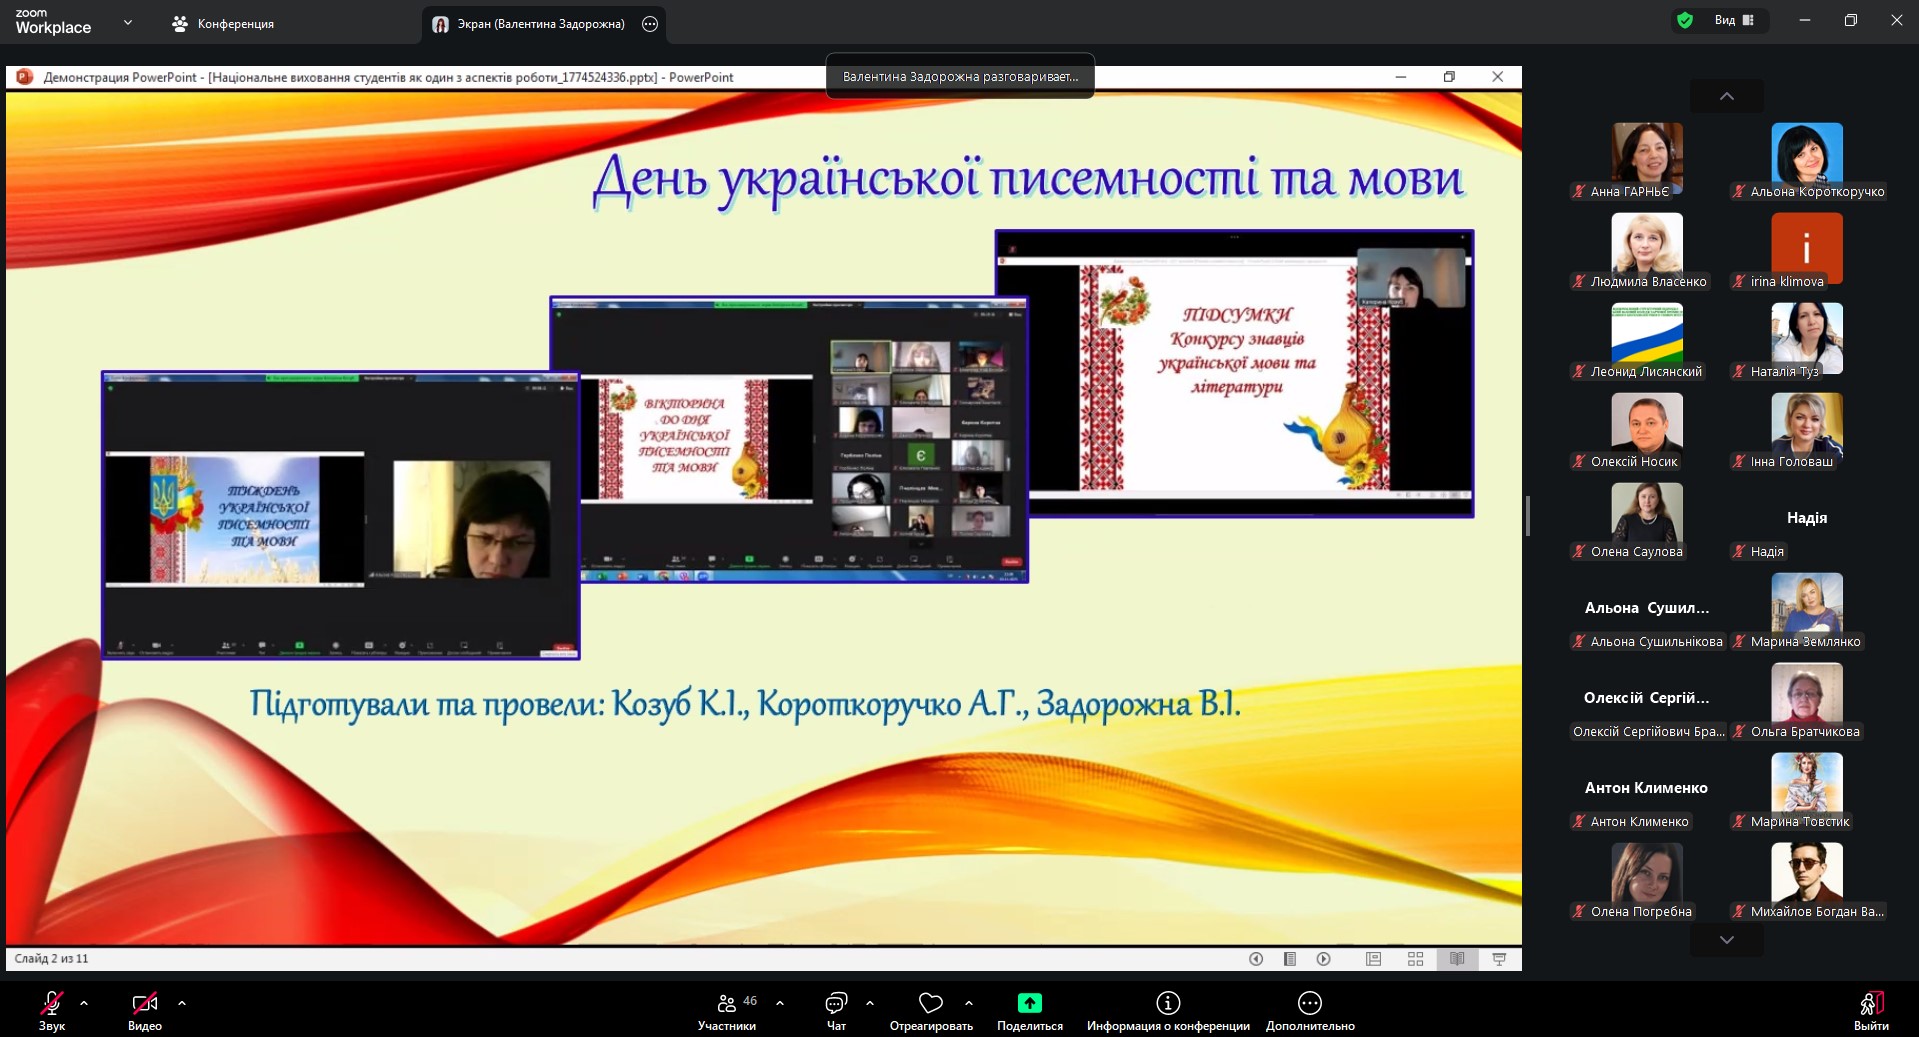
Task: Click the green Поделиться share screen icon
Action: 1029,1003
